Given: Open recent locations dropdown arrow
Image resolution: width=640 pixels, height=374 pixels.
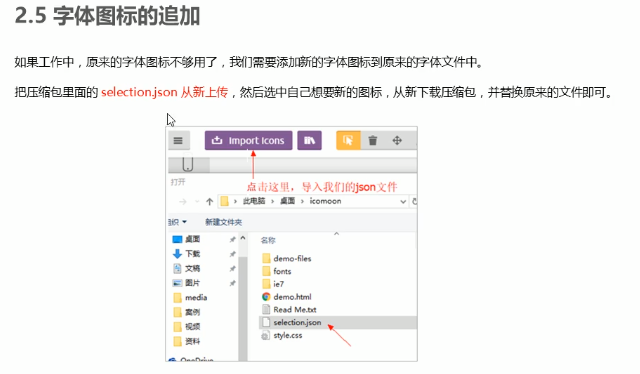Looking at the screenshot, I should tap(197, 201).
